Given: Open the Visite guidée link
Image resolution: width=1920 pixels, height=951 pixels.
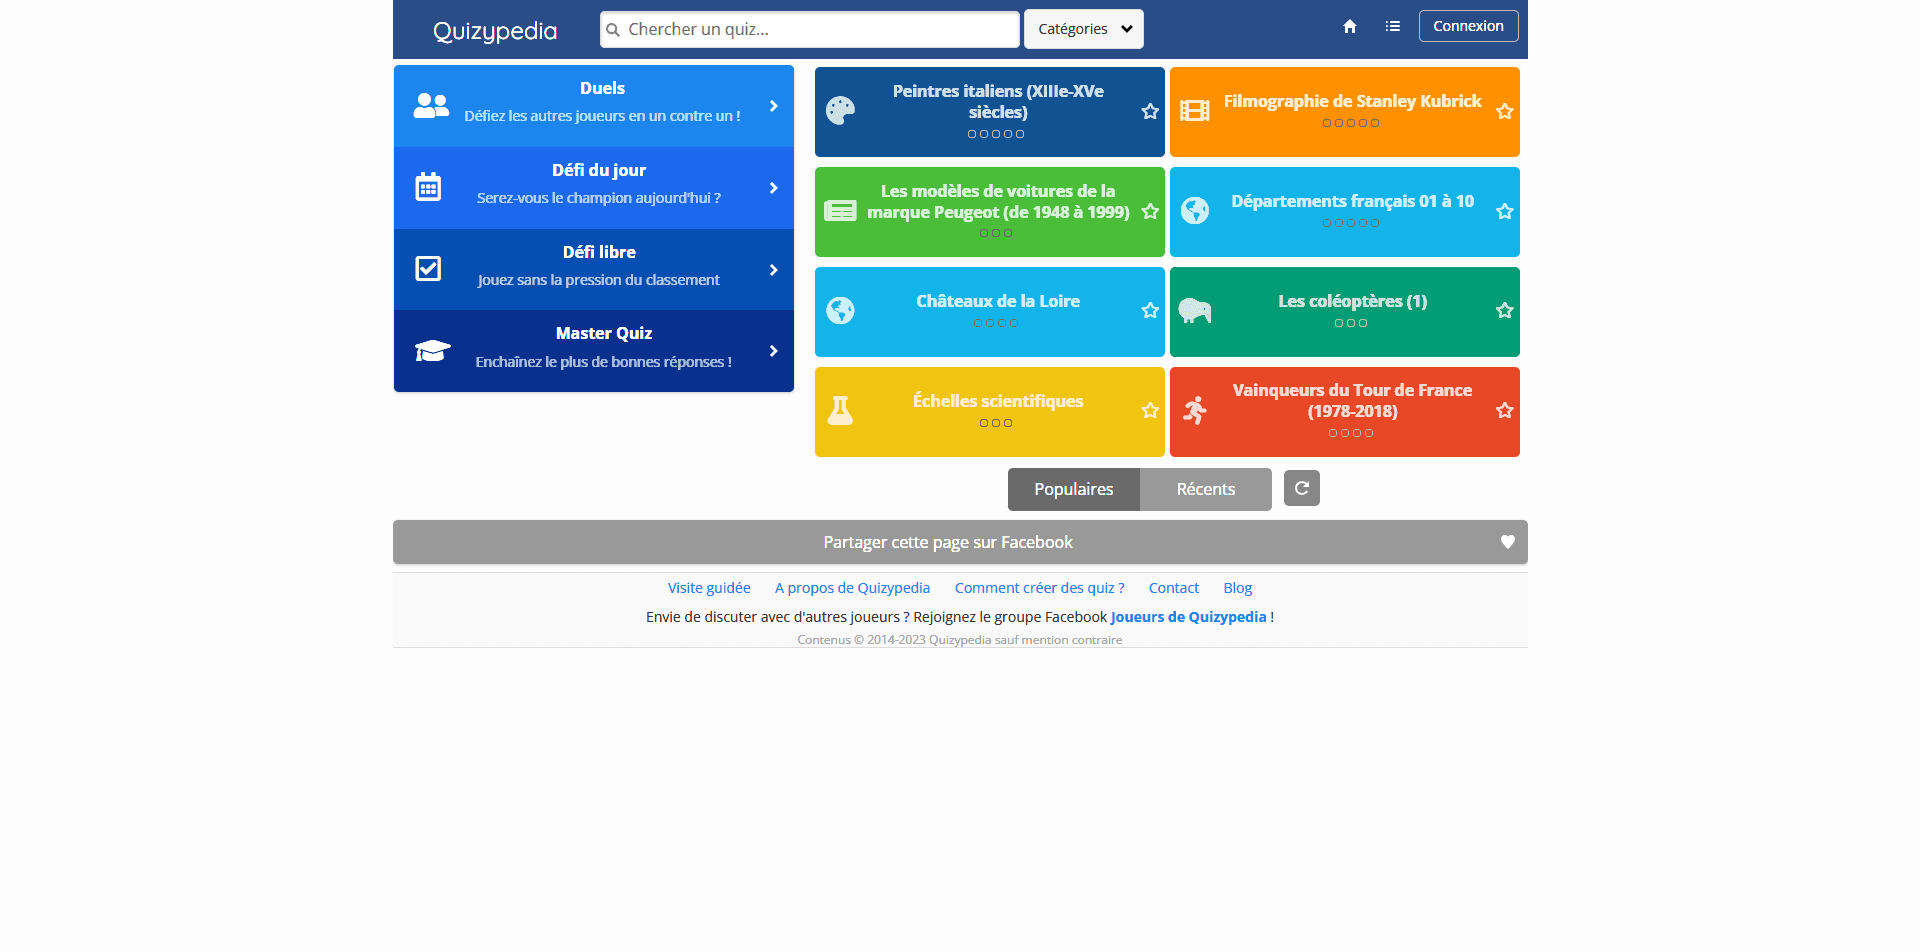Looking at the screenshot, I should point(708,588).
